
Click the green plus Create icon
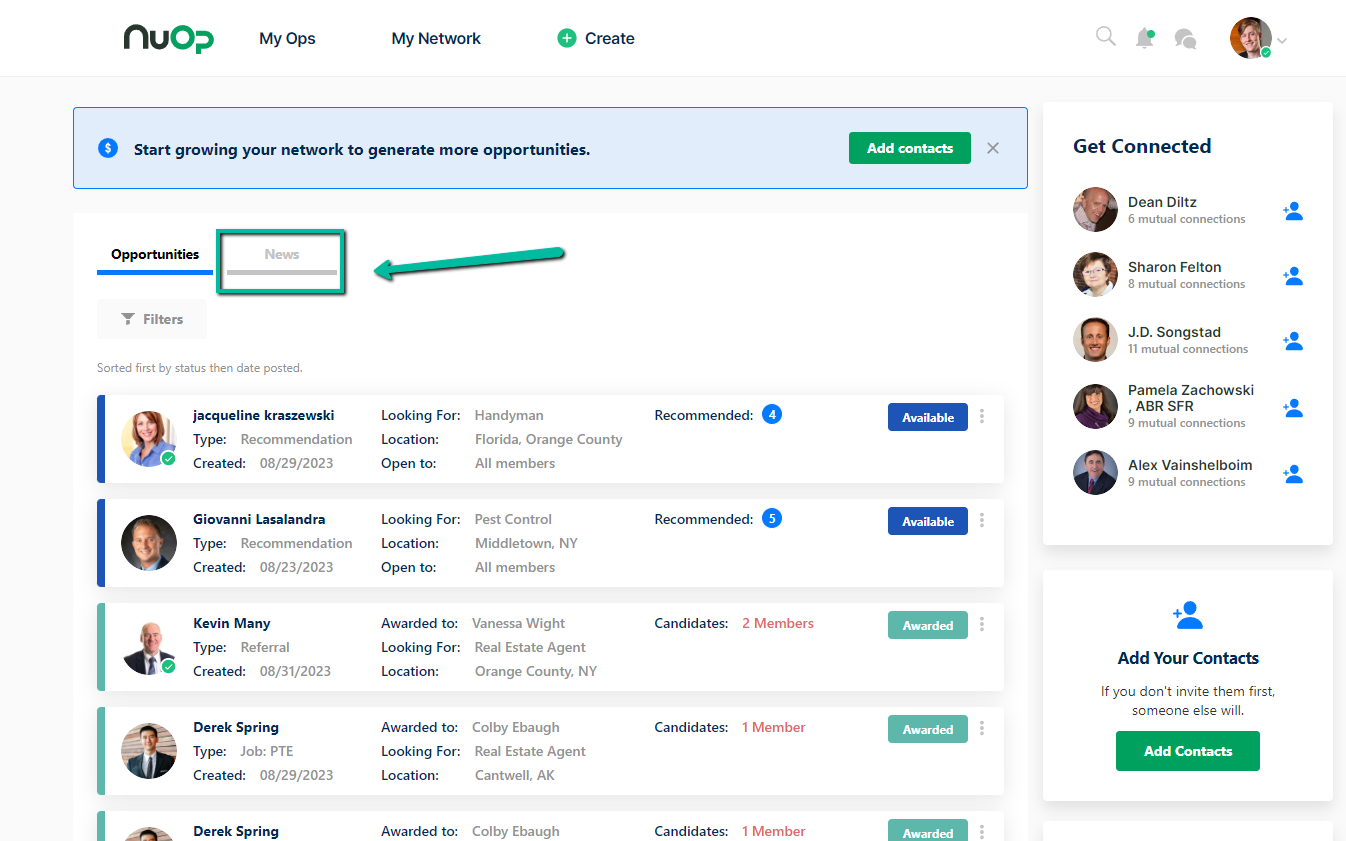pos(566,38)
